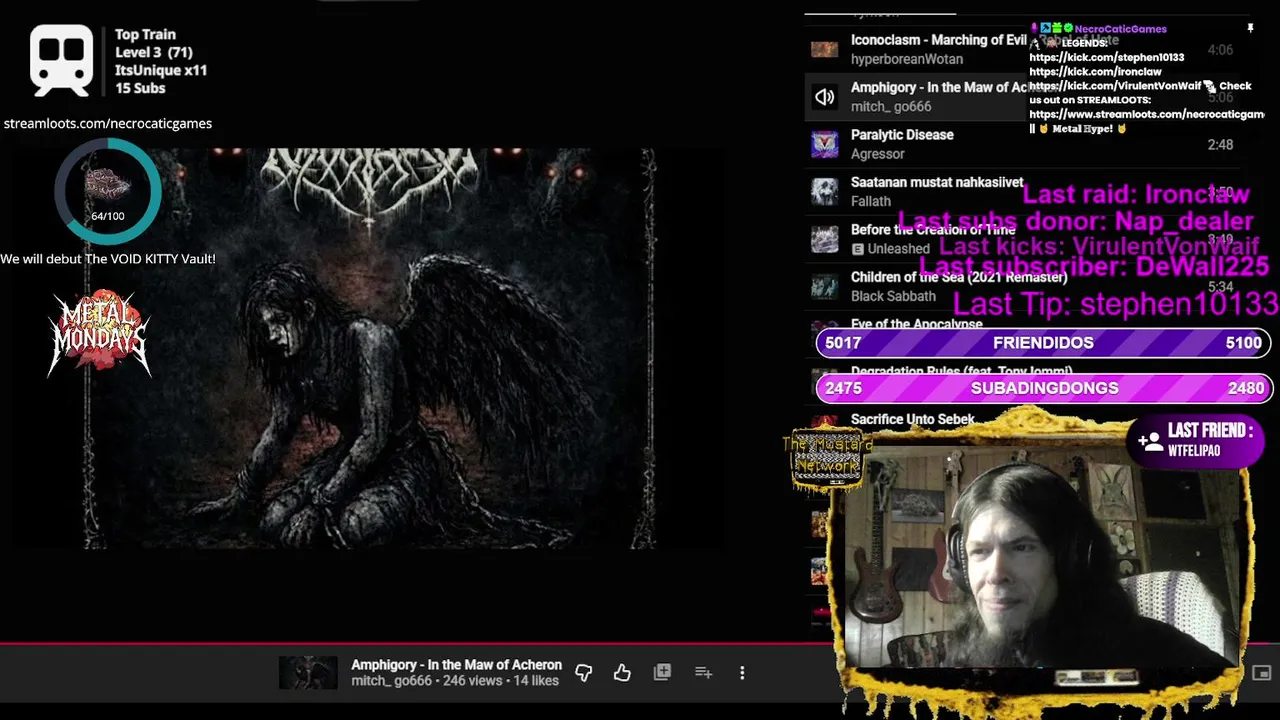Click the red playback progress line
Screen dimensions: 1280x720
click(x=415, y=643)
